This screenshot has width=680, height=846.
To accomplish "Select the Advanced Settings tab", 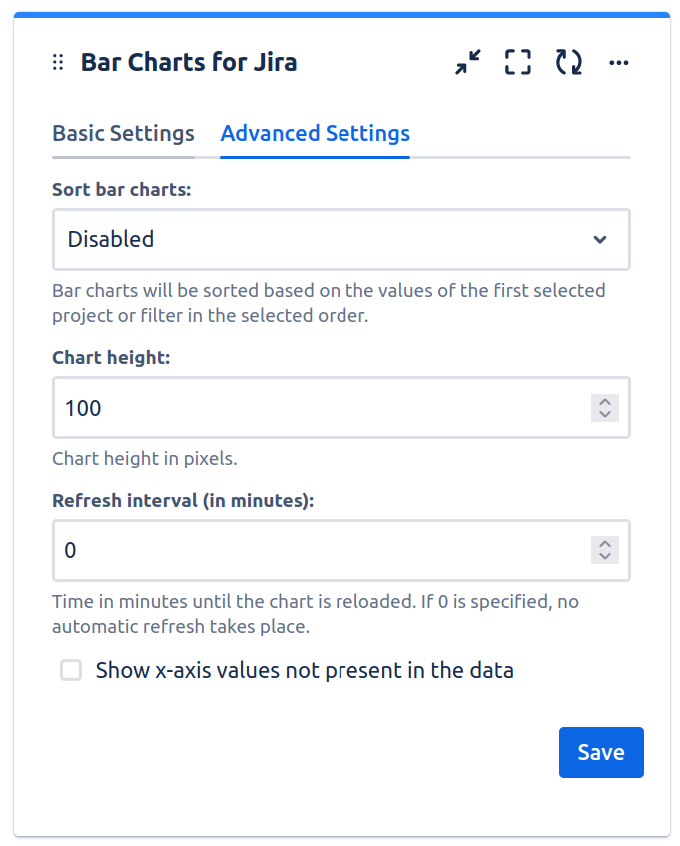I will pos(315,134).
